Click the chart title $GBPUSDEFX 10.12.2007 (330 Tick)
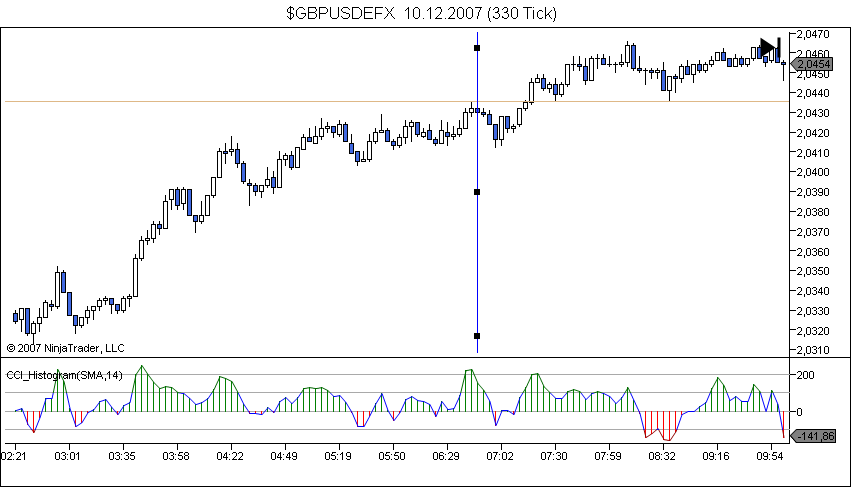 [422, 13]
